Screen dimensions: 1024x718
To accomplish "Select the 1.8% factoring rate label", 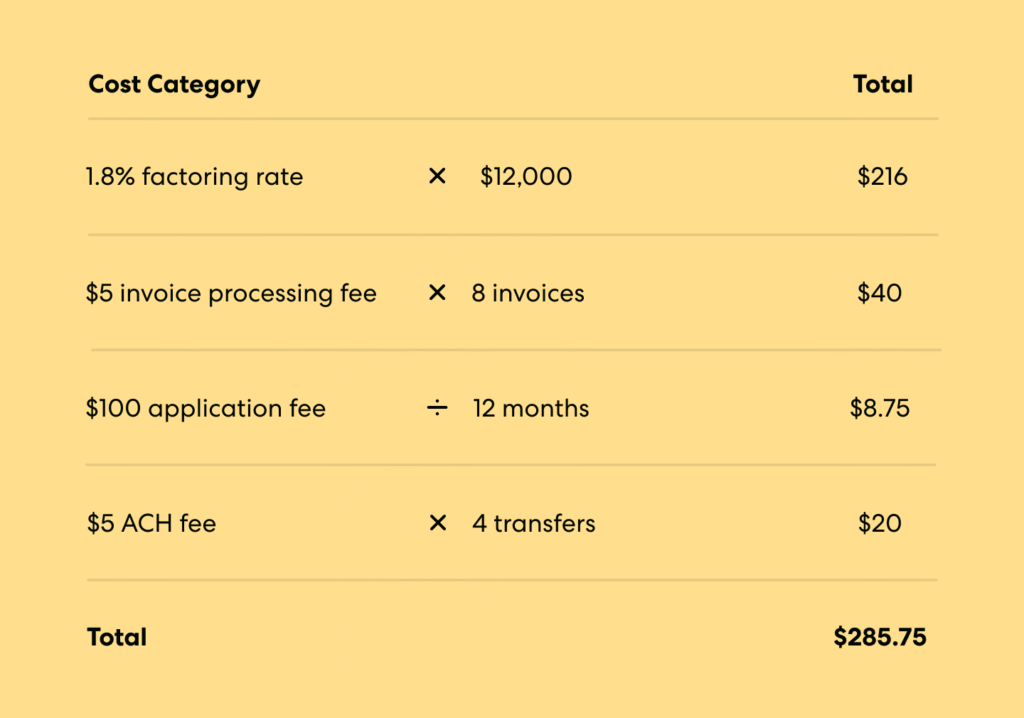I will tap(194, 178).
